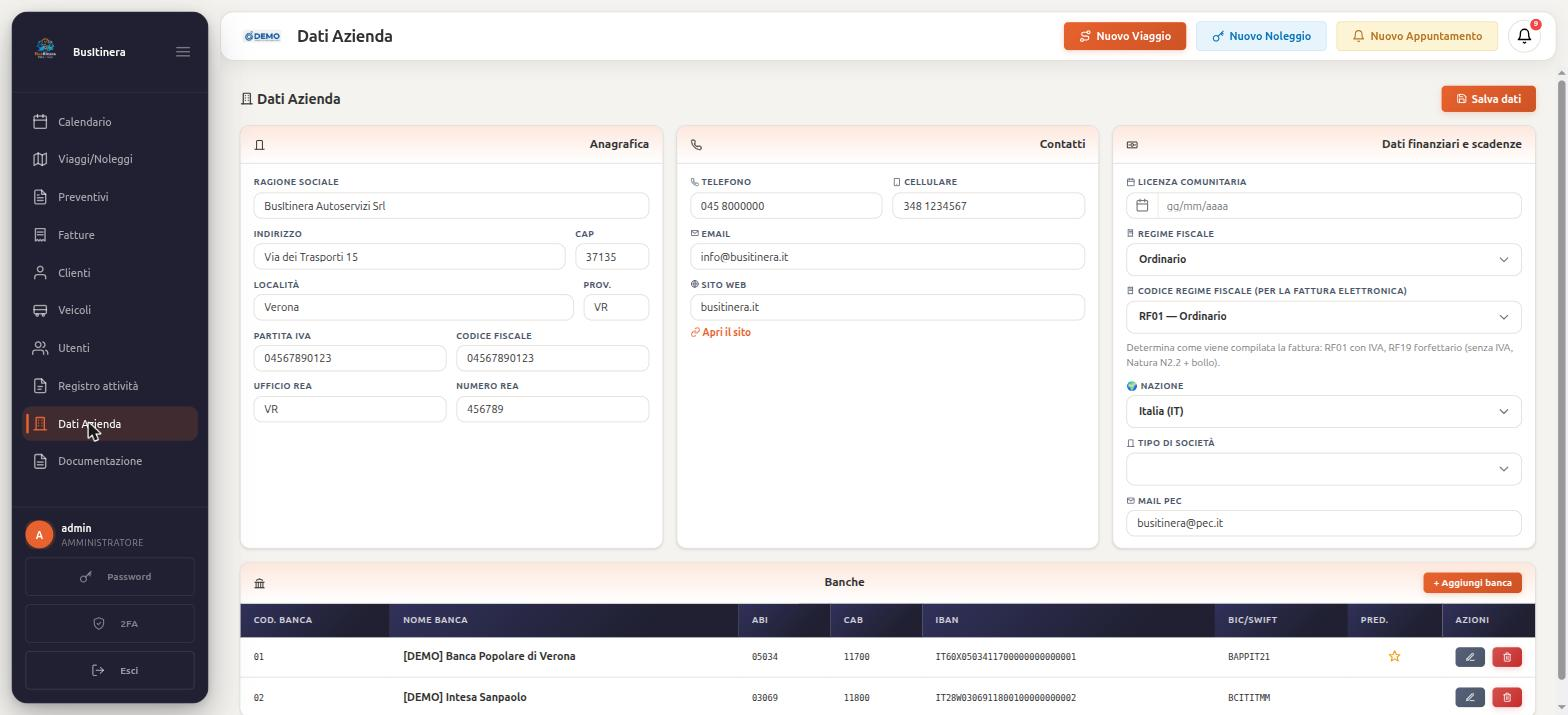Click BIC code BAPPIT21

[x=1248, y=657]
